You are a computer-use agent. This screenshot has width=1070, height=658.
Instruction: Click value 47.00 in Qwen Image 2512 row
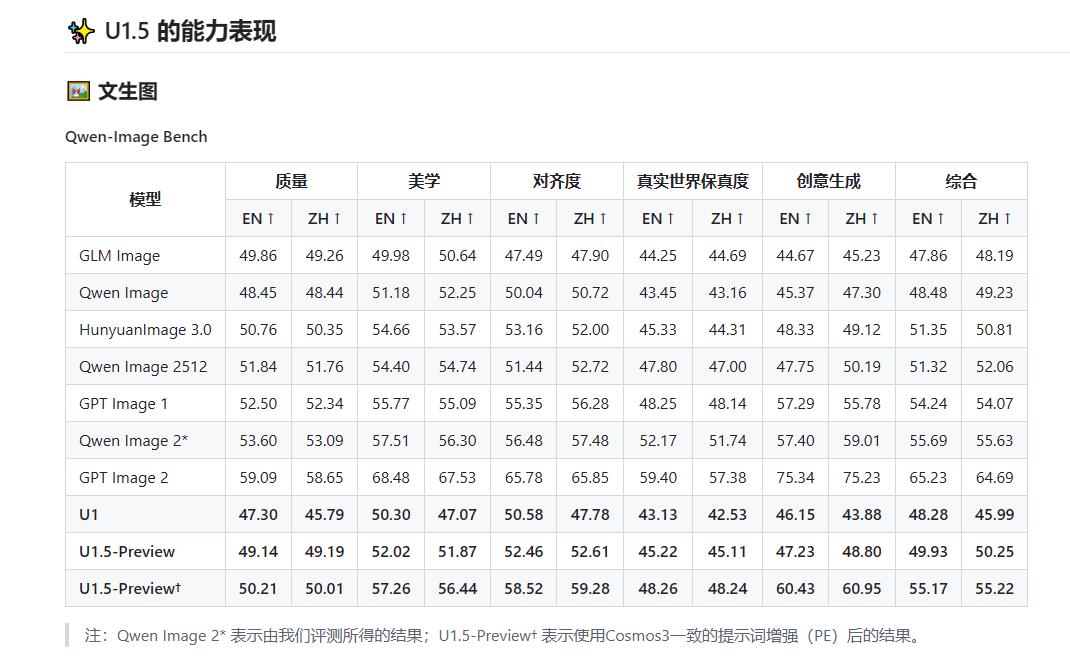(x=727, y=367)
